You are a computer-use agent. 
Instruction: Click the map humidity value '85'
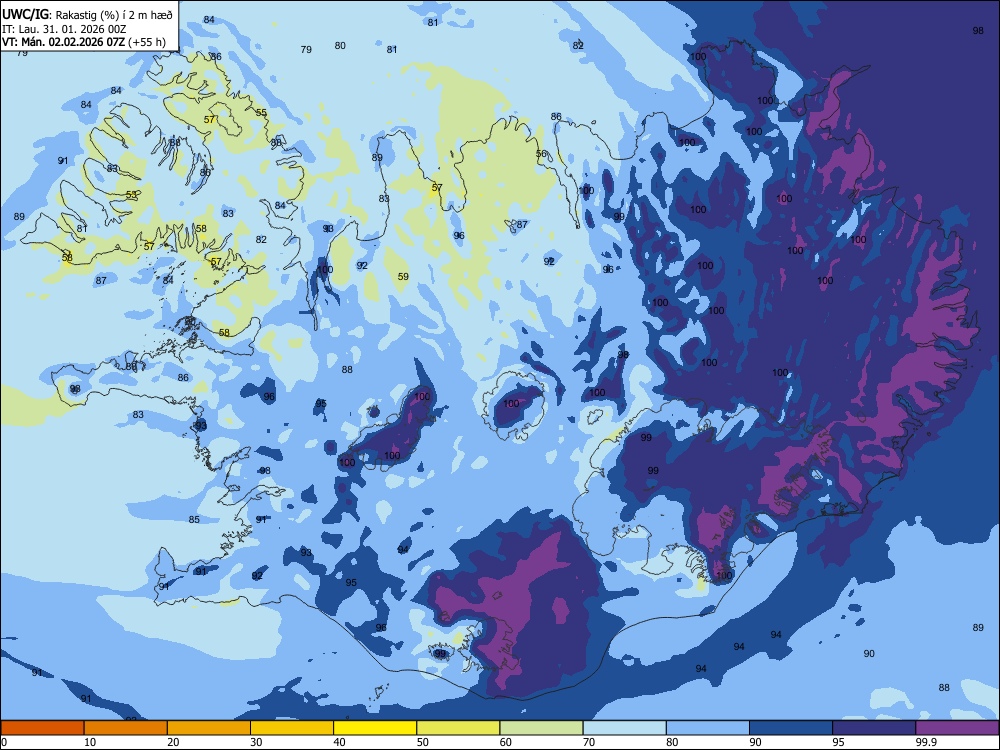point(194,519)
